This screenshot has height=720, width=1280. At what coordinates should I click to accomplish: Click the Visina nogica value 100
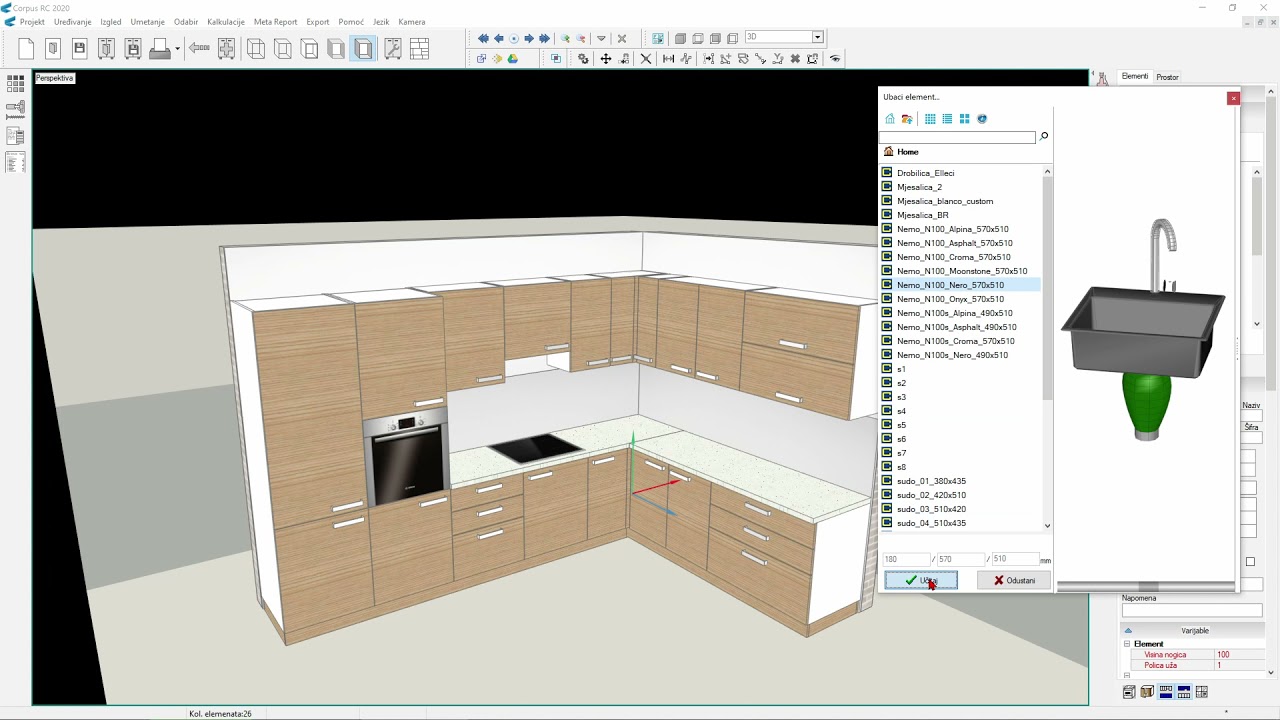click(x=1238, y=655)
